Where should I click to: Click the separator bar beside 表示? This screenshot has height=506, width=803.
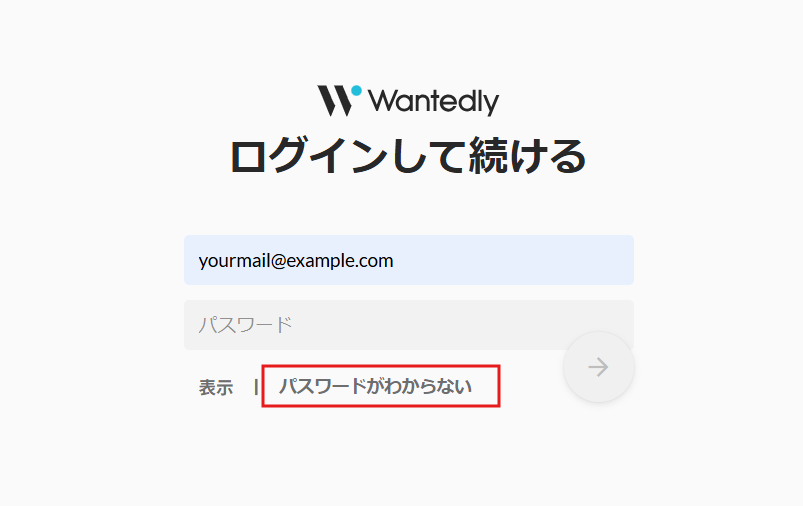tap(256, 387)
